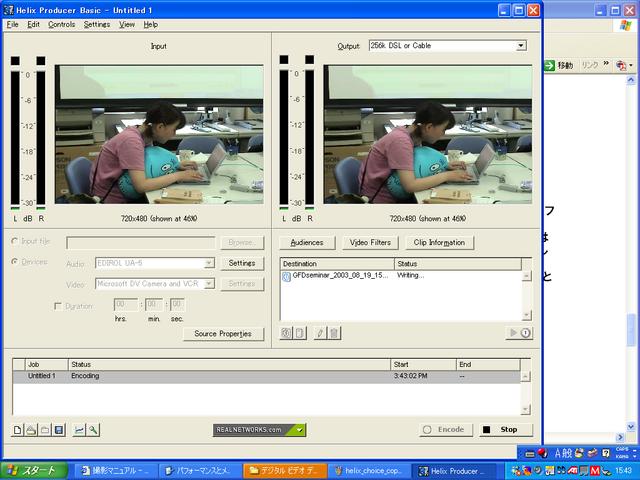Click the red ball icon on language bar
The width and height of the screenshot is (640, 480).
(542, 453)
